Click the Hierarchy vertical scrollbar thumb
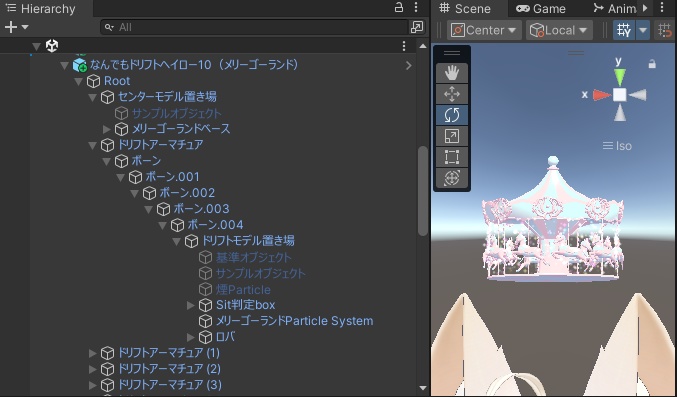 click(422, 191)
